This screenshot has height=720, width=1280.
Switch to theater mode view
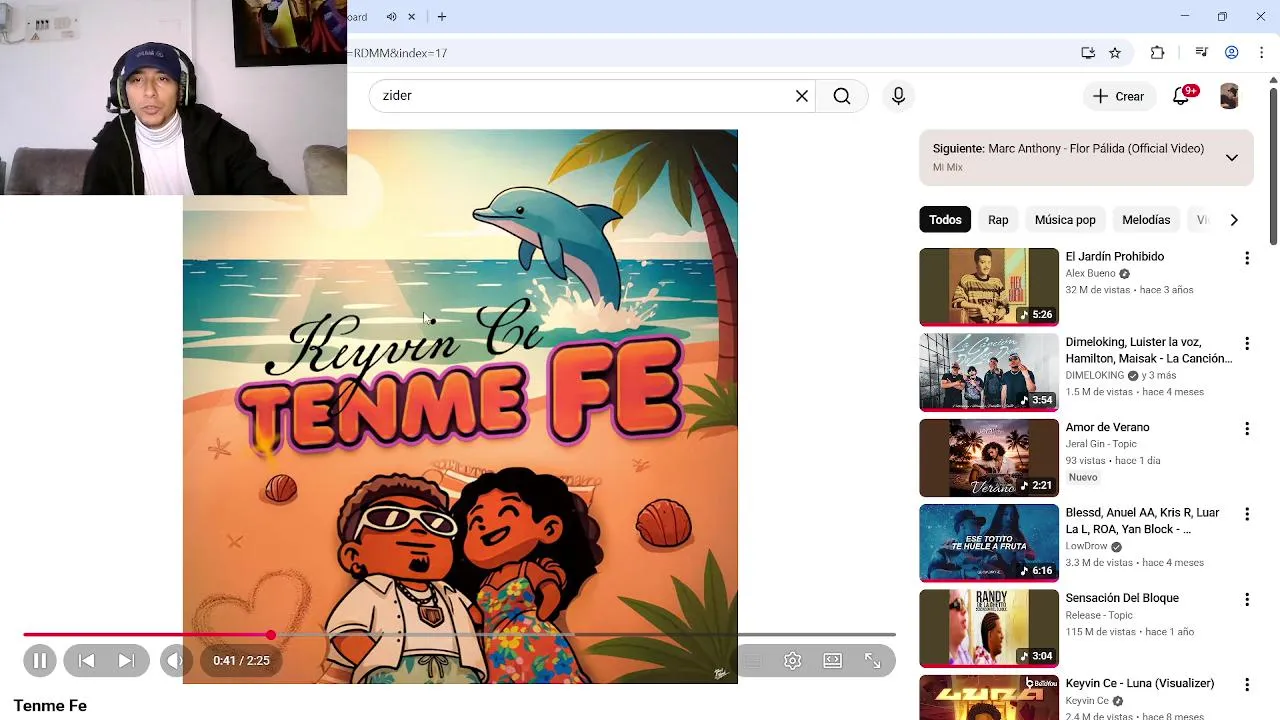tap(832, 660)
